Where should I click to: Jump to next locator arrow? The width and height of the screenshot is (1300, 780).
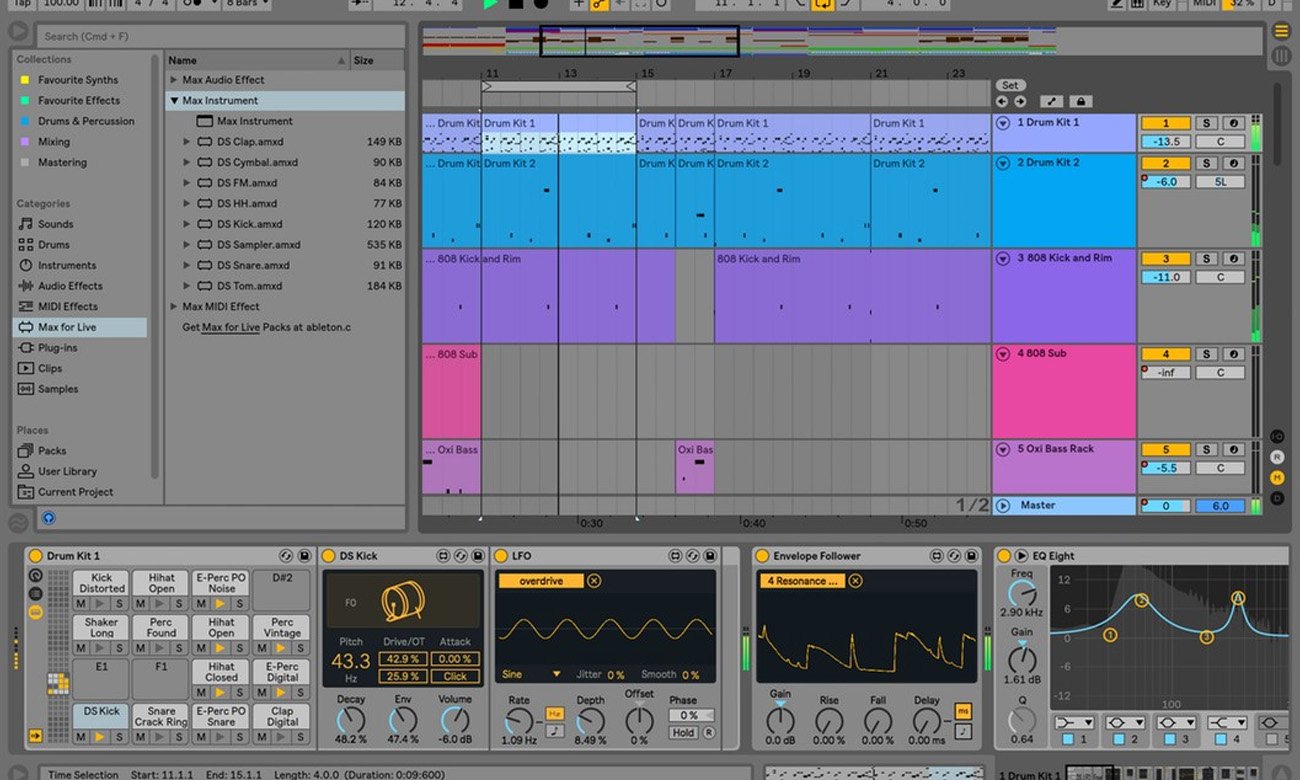tap(1020, 101)
